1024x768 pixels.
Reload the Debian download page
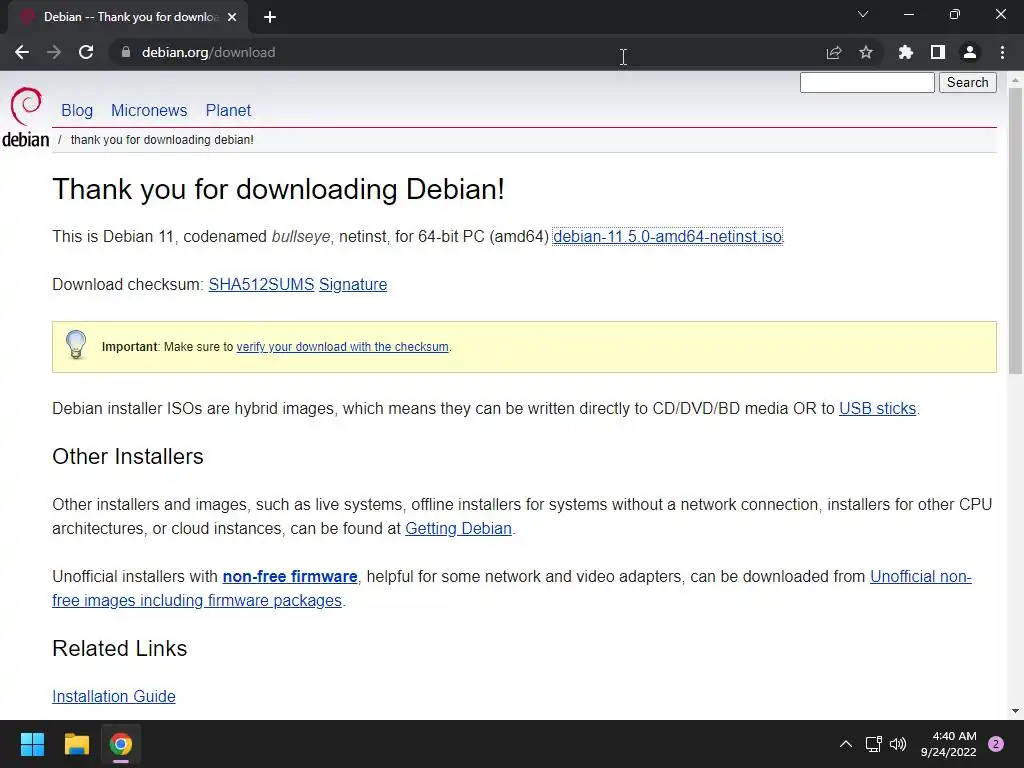coord(86,52)
